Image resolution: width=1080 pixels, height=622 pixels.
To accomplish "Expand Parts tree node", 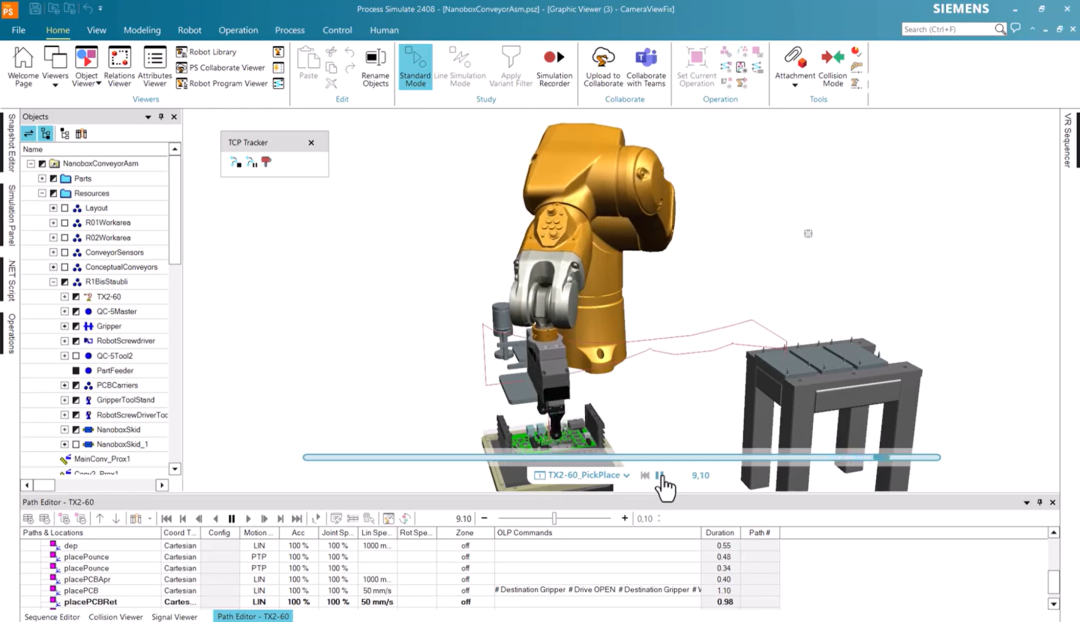I will (42, 178).
